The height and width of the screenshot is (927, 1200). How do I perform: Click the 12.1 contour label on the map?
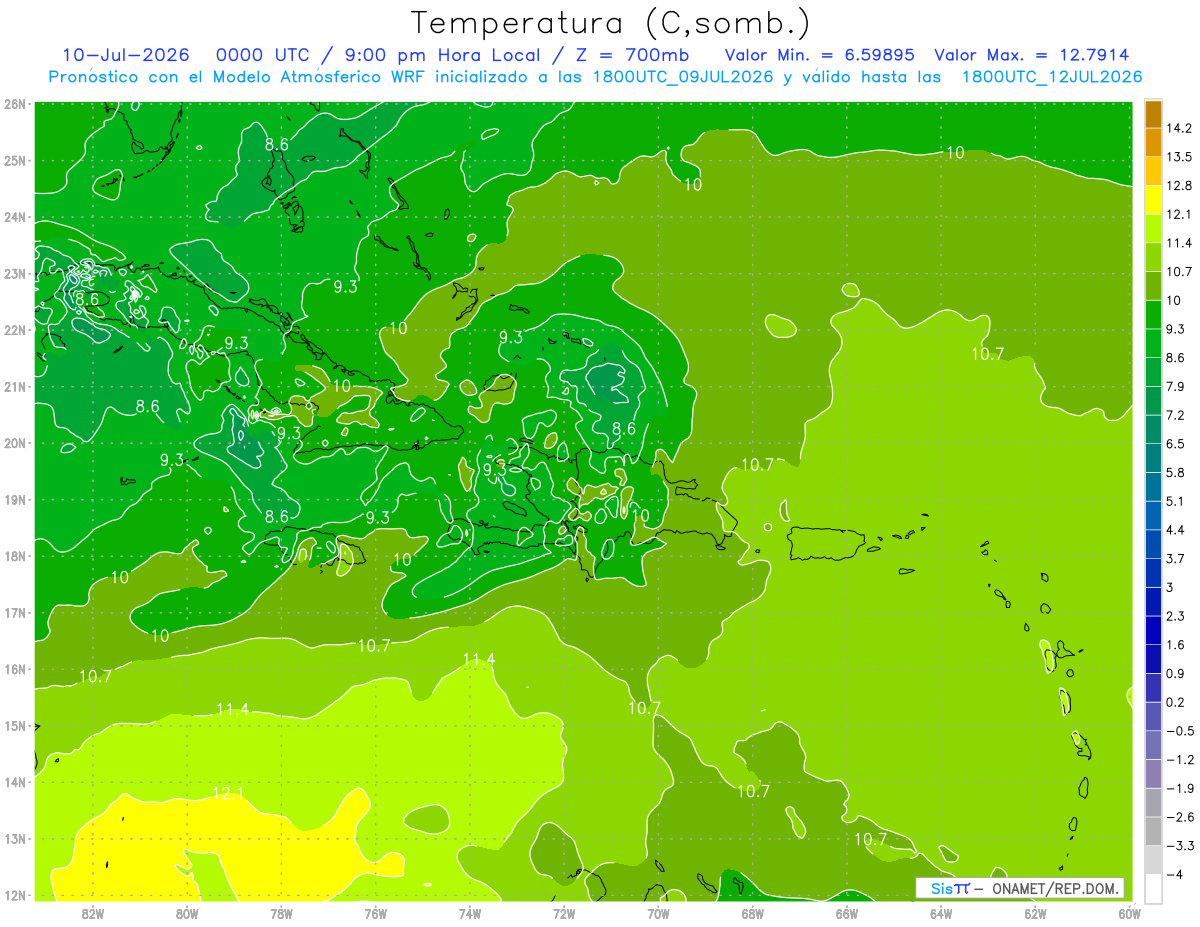click(x=229, y=794)
